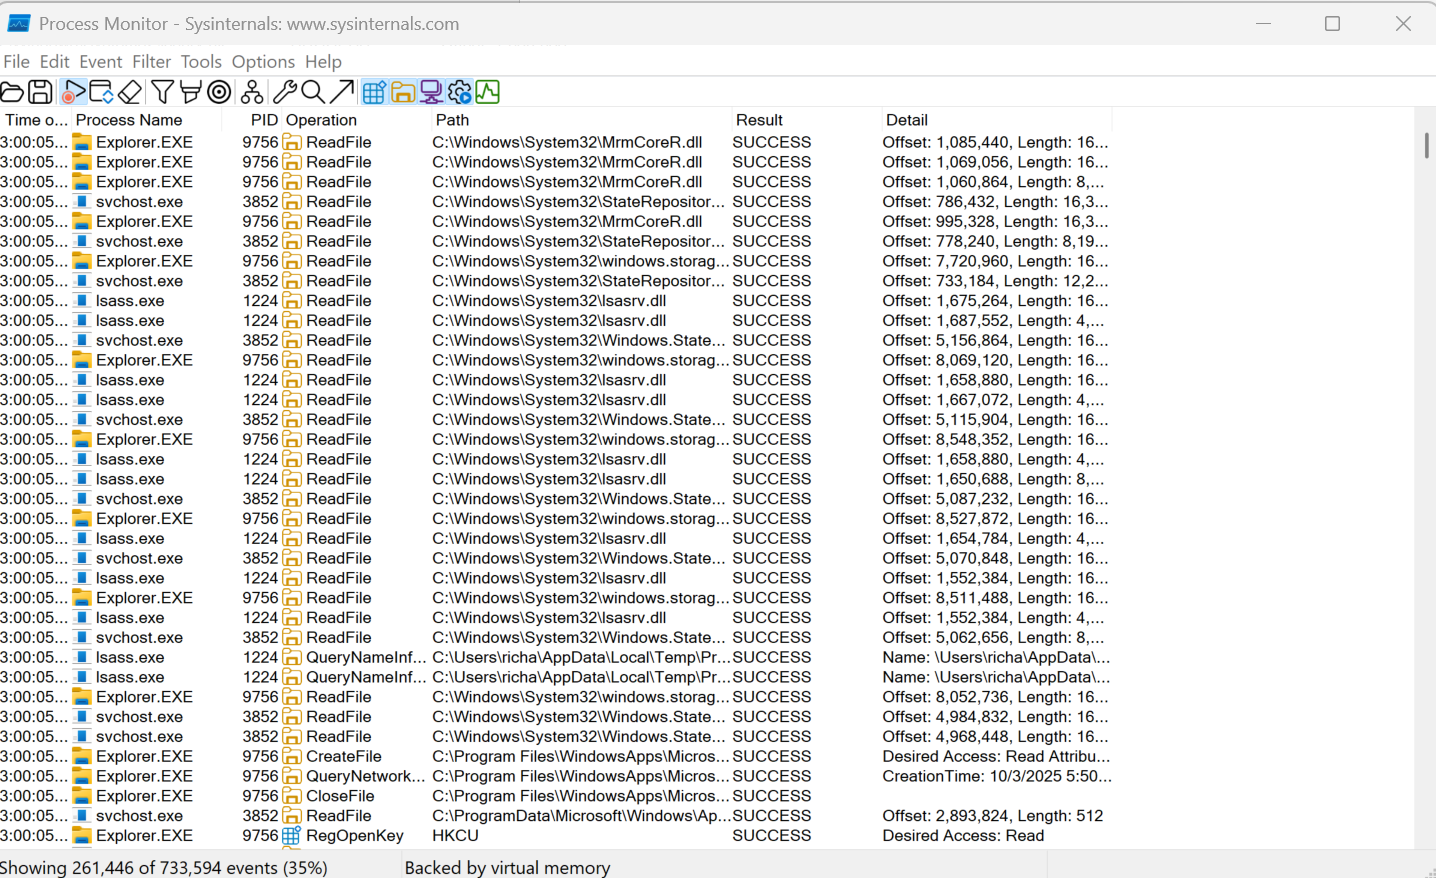
Task: Toggle the Autoscroll toolbar button
Action: tap(101, 92)
